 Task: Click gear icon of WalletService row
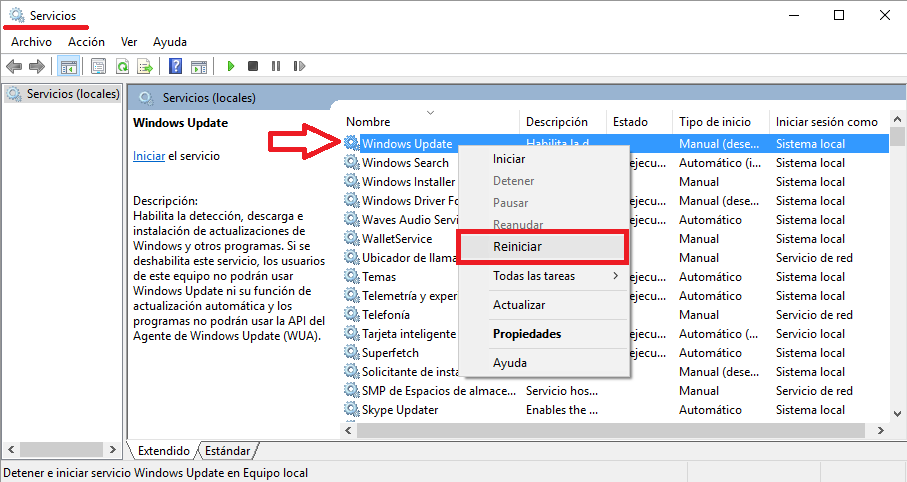[x=352, y=238]
